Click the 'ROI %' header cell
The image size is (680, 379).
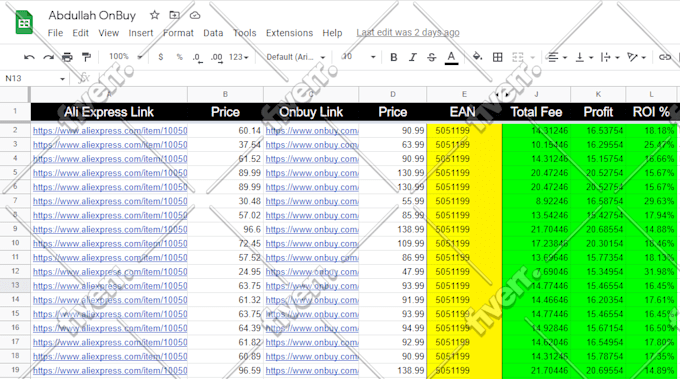[x=651, y=112]
